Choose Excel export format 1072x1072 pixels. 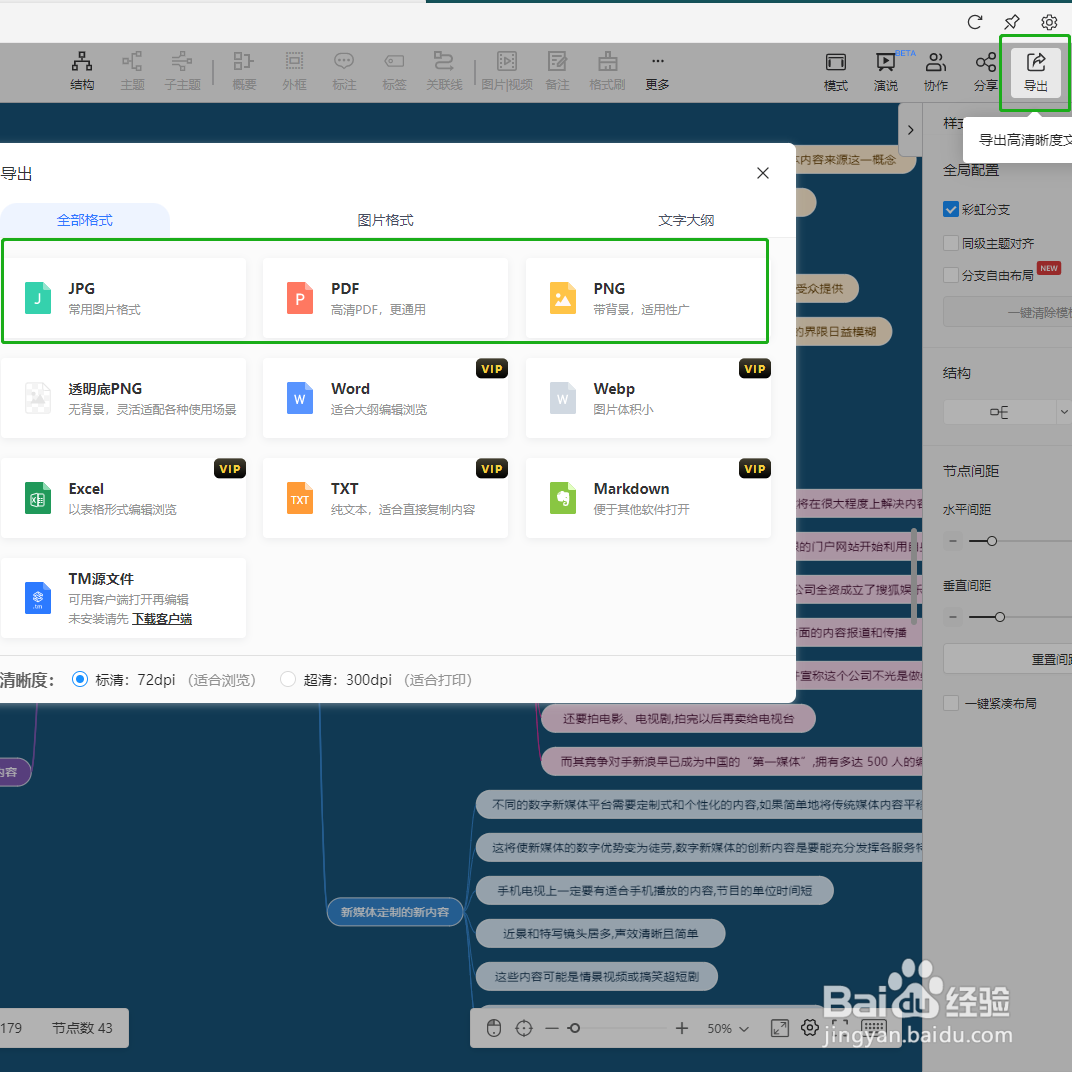pos(124,498)
